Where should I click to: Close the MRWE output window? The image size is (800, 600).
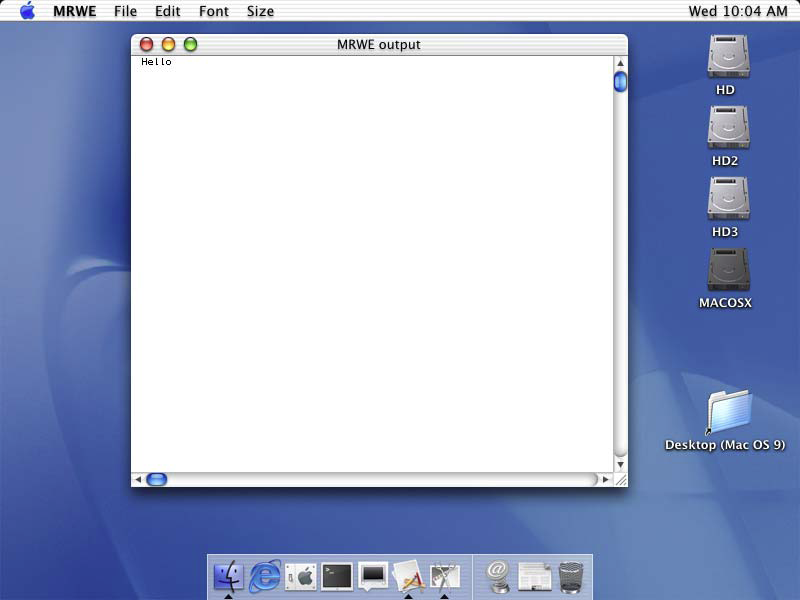coord(146,44)
